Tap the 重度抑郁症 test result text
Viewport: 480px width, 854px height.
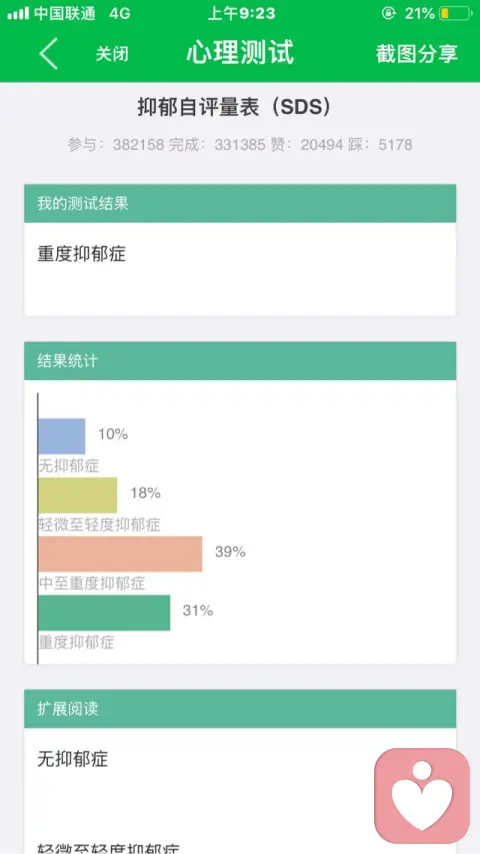point(82,254)
